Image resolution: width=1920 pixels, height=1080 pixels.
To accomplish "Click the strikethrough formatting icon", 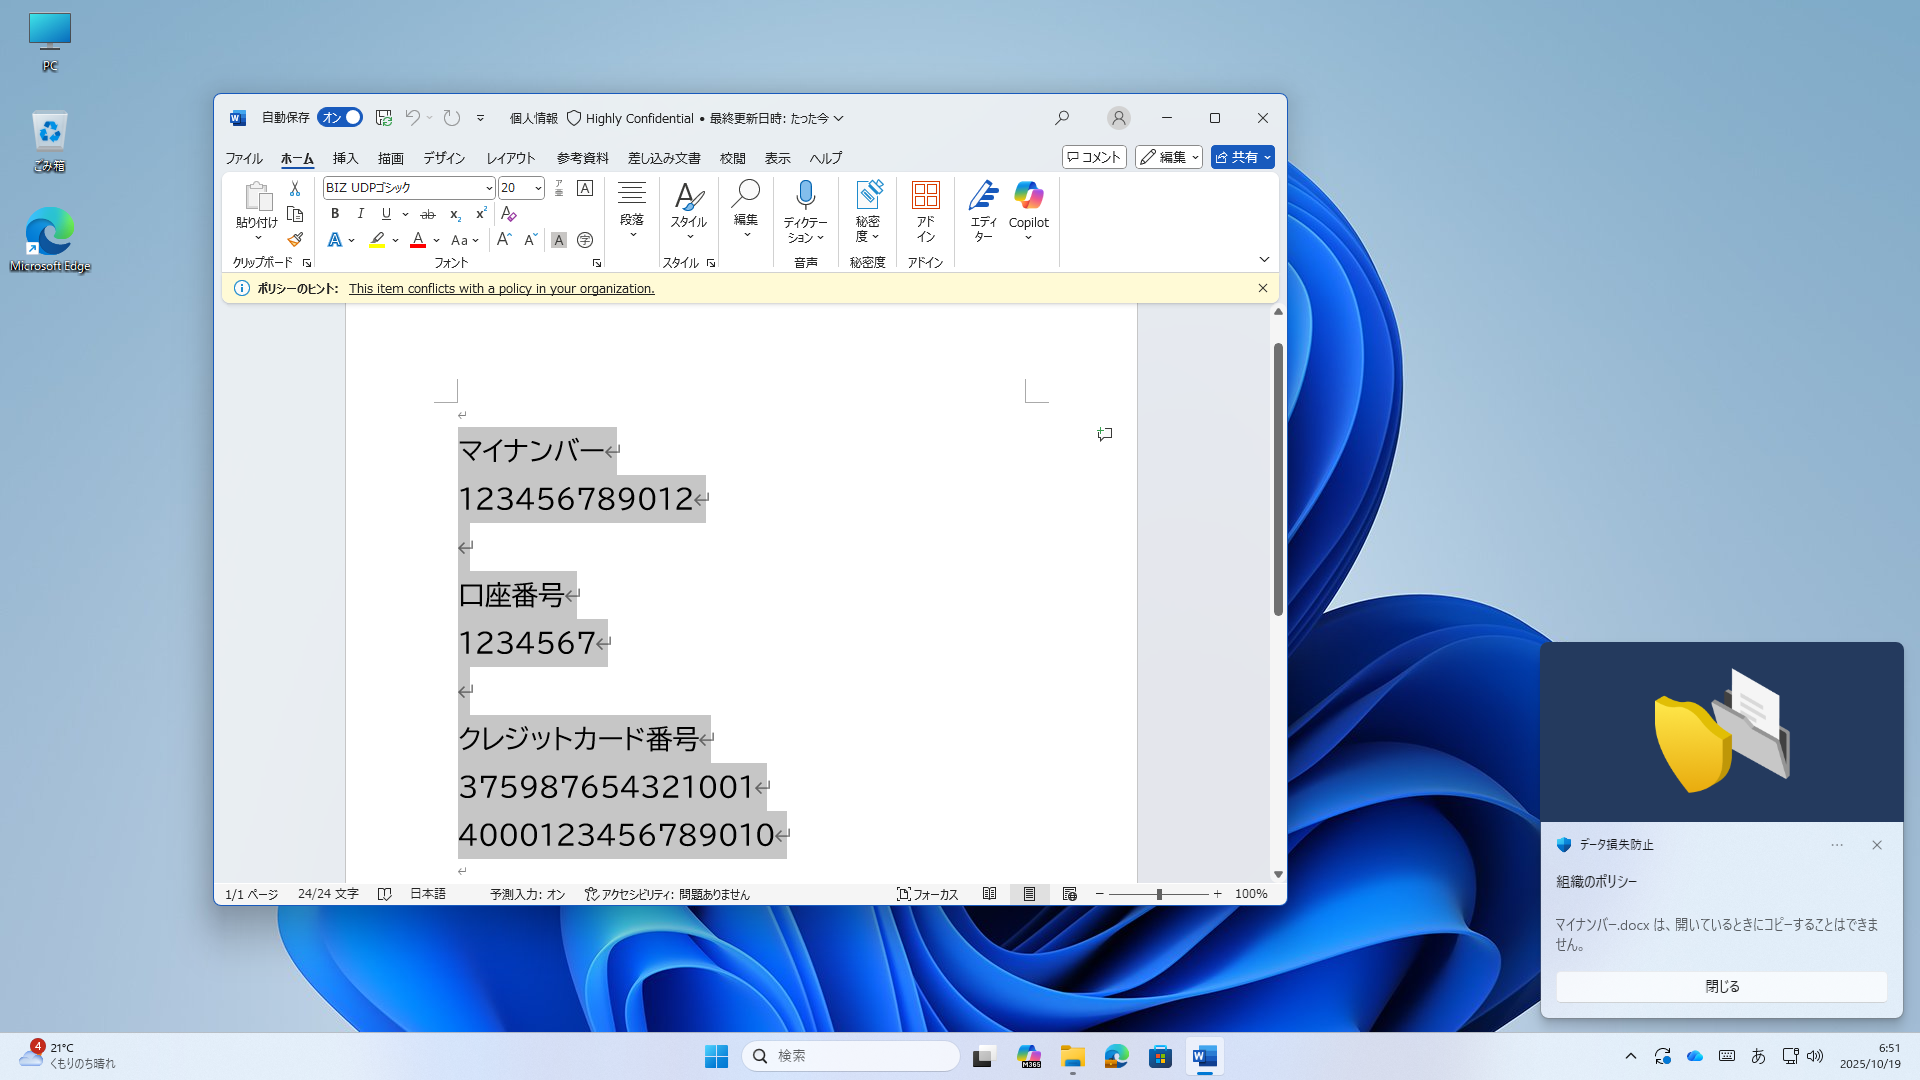I will [428, 214].
